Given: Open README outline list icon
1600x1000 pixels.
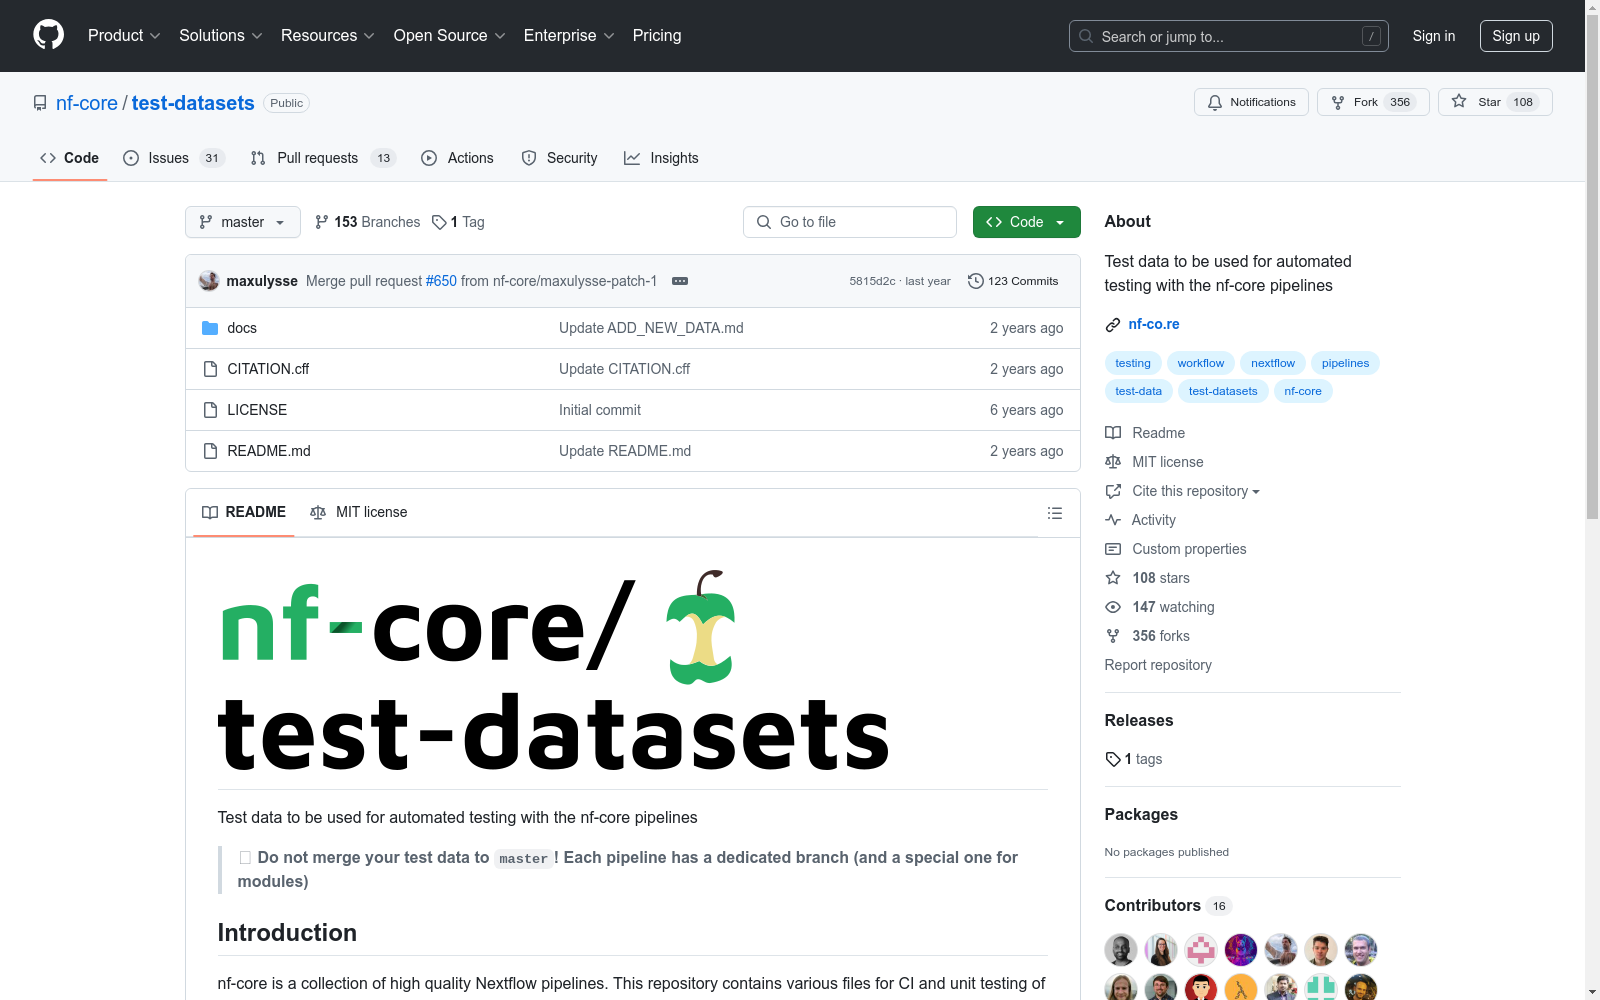Looking at the screenshot, I should tap(1054, 513).
